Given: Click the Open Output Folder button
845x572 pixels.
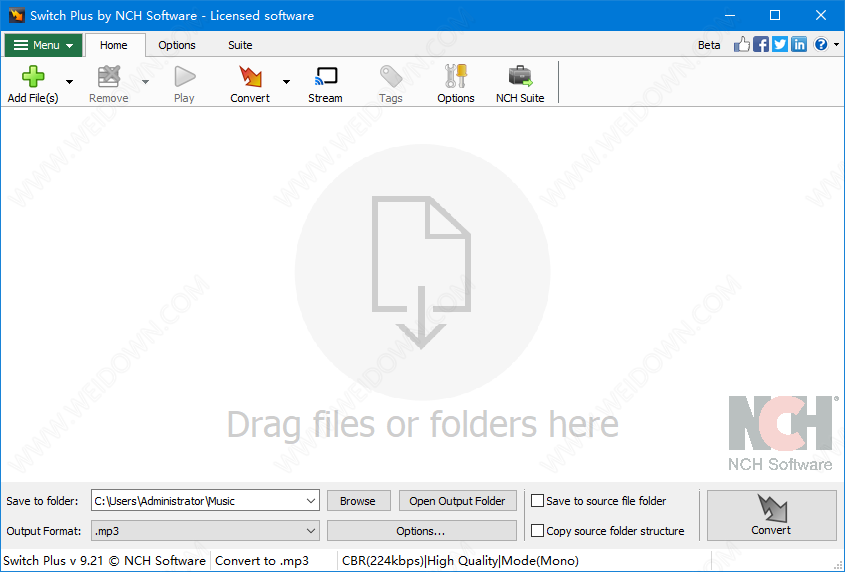Looking at the screenshot, I should (x=457, y=501).
